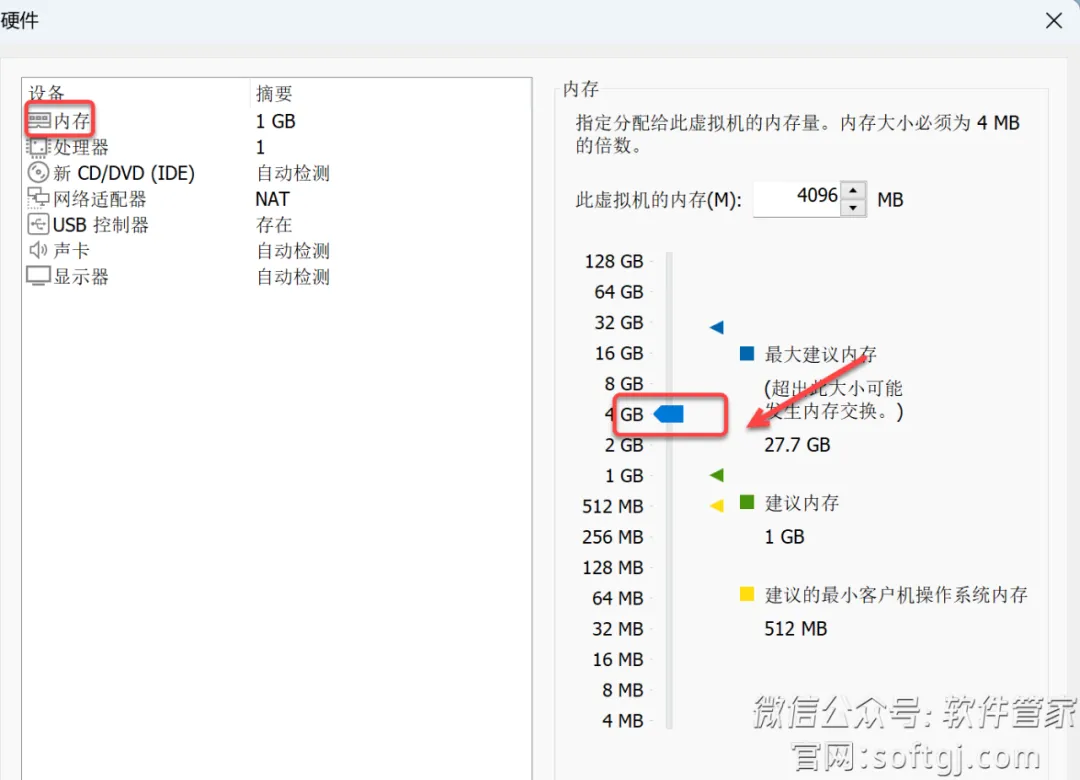Click the yellow minimum guest memory marker
This screenshot has width=1080, height=780.
point(716,506)
